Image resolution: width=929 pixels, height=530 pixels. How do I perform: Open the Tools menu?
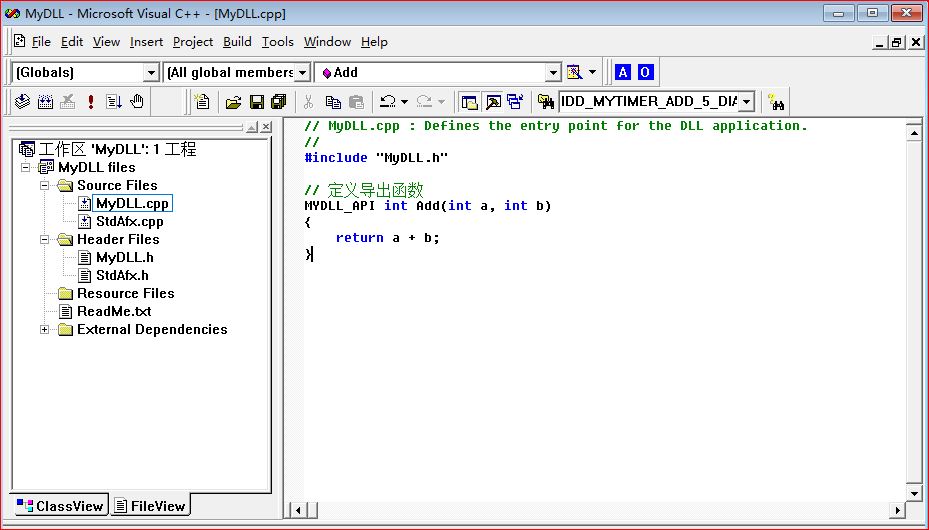pos(278,41)
